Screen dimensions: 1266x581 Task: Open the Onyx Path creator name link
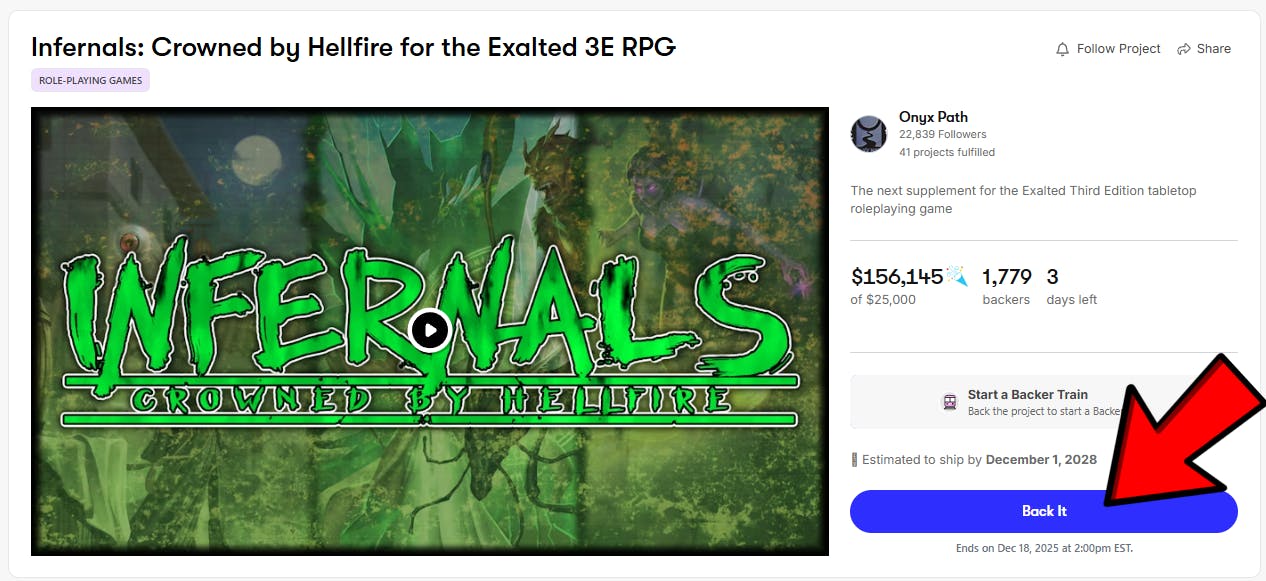pos(933,117)
